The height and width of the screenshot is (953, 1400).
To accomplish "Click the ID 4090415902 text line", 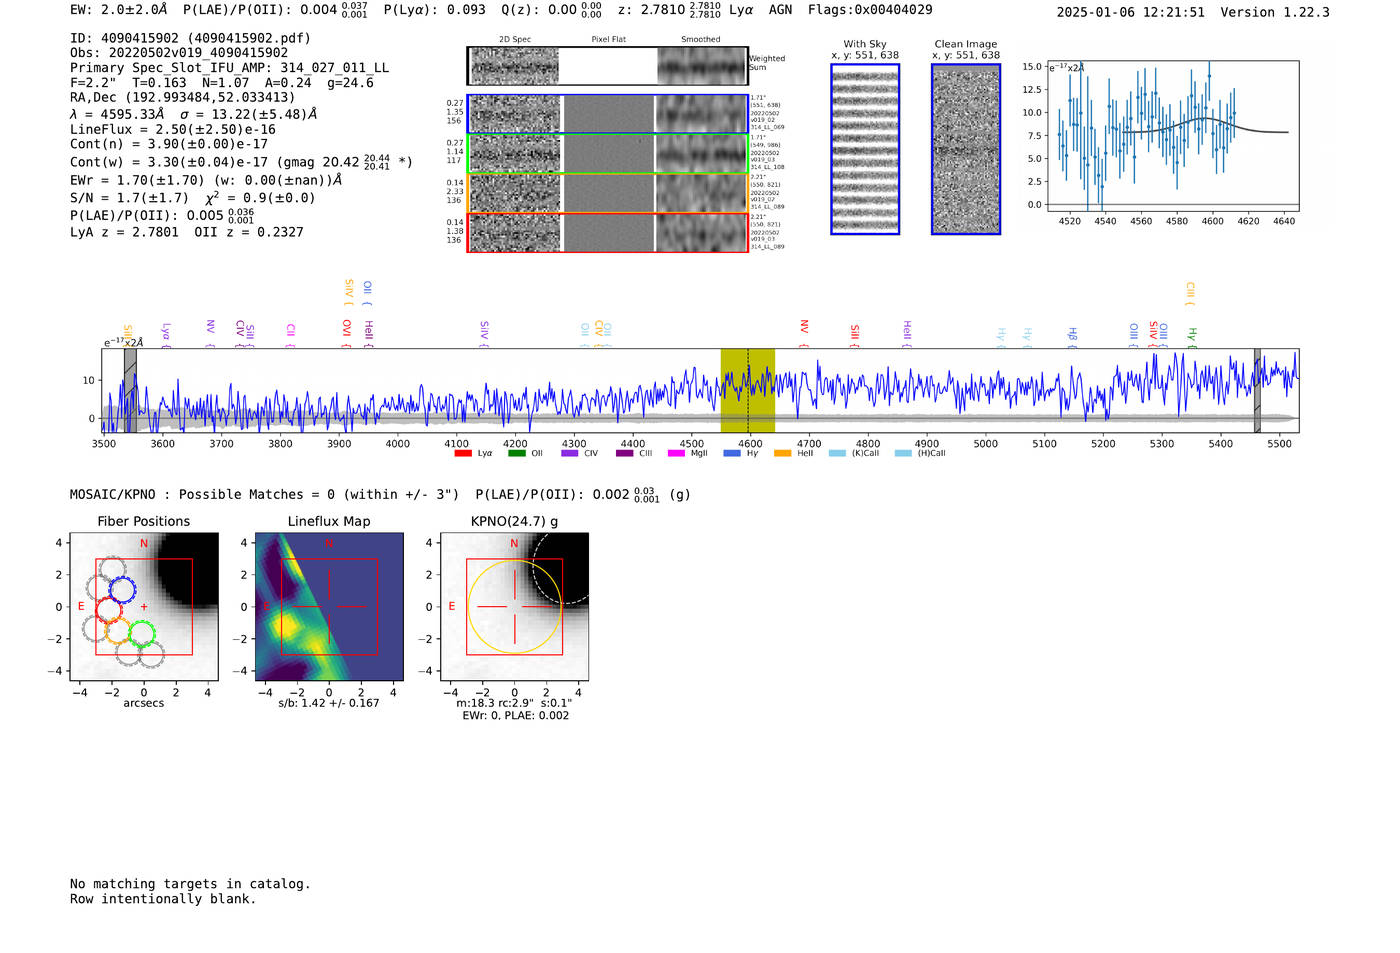I will coord(190,38).
